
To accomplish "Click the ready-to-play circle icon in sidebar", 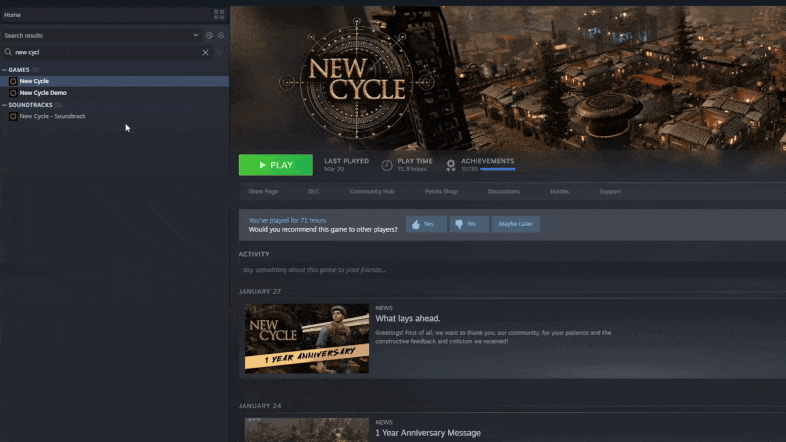I will click(x=221, y=36).
